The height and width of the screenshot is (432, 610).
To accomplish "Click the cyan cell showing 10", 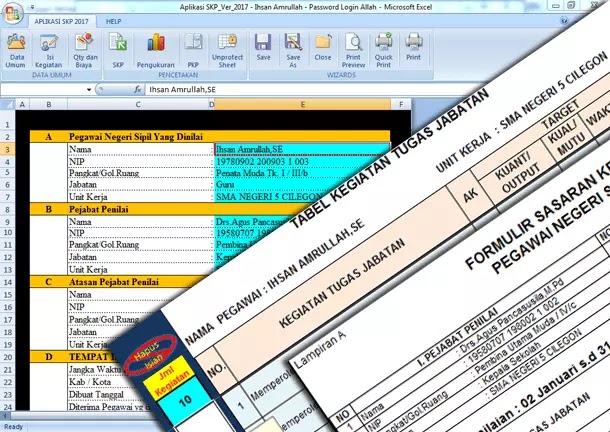I will [x=185, y=401].
